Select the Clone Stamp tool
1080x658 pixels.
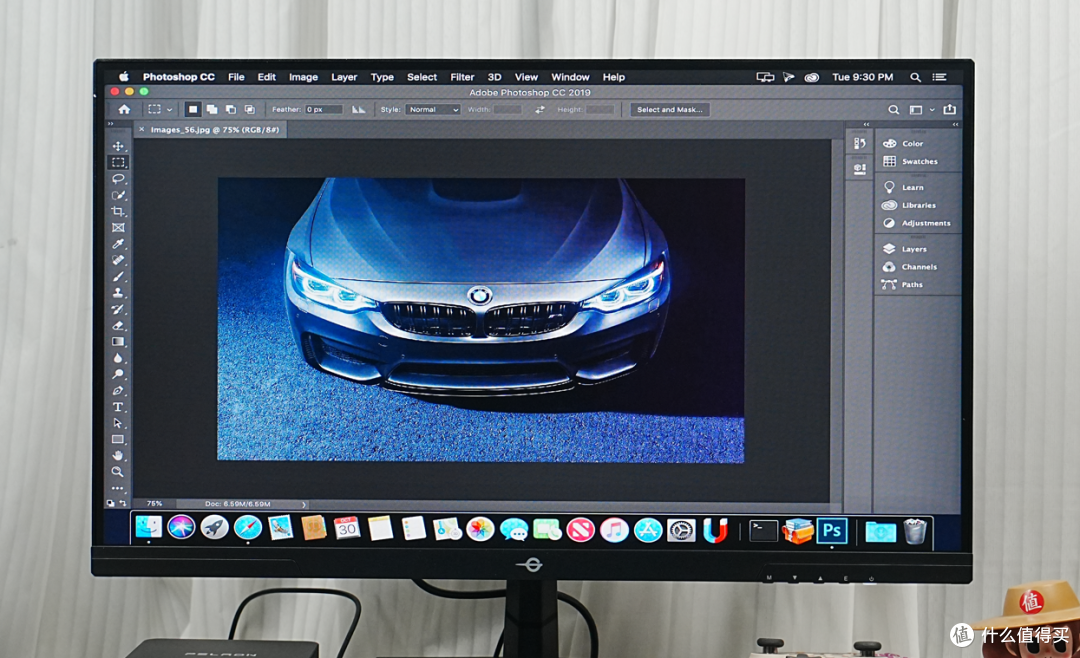click(x=118, y=293)
